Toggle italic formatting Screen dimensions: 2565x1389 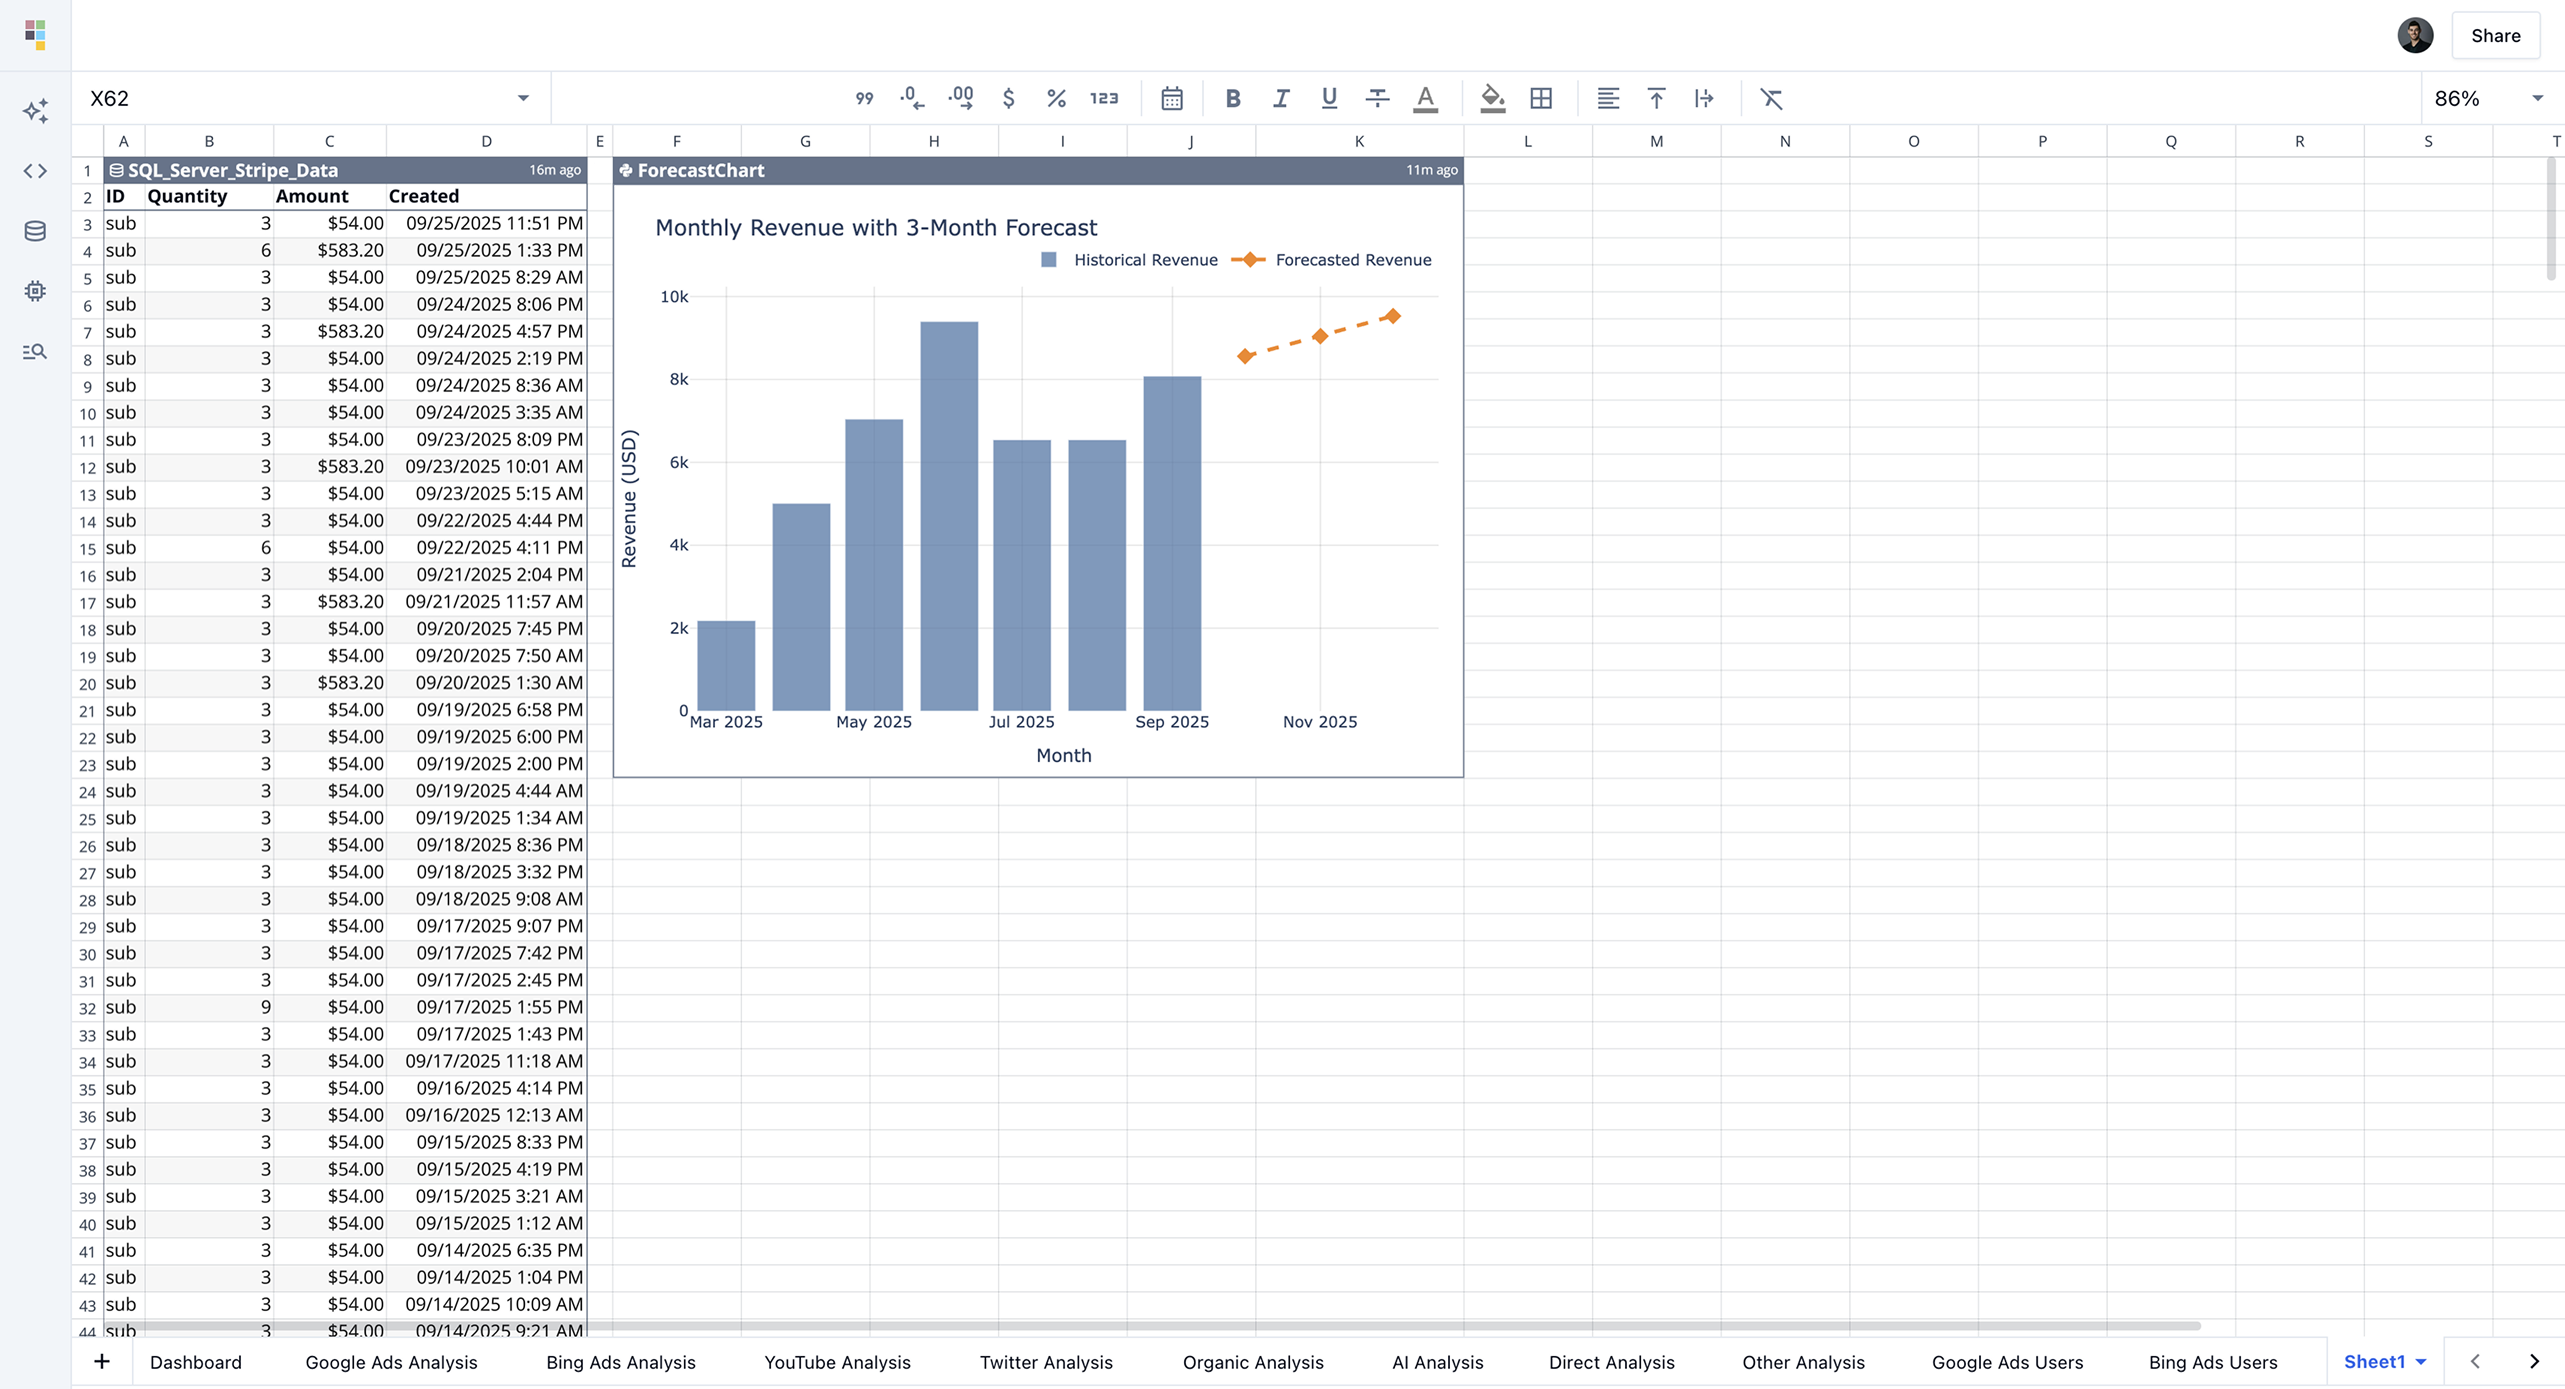(x=1281, y=98)
